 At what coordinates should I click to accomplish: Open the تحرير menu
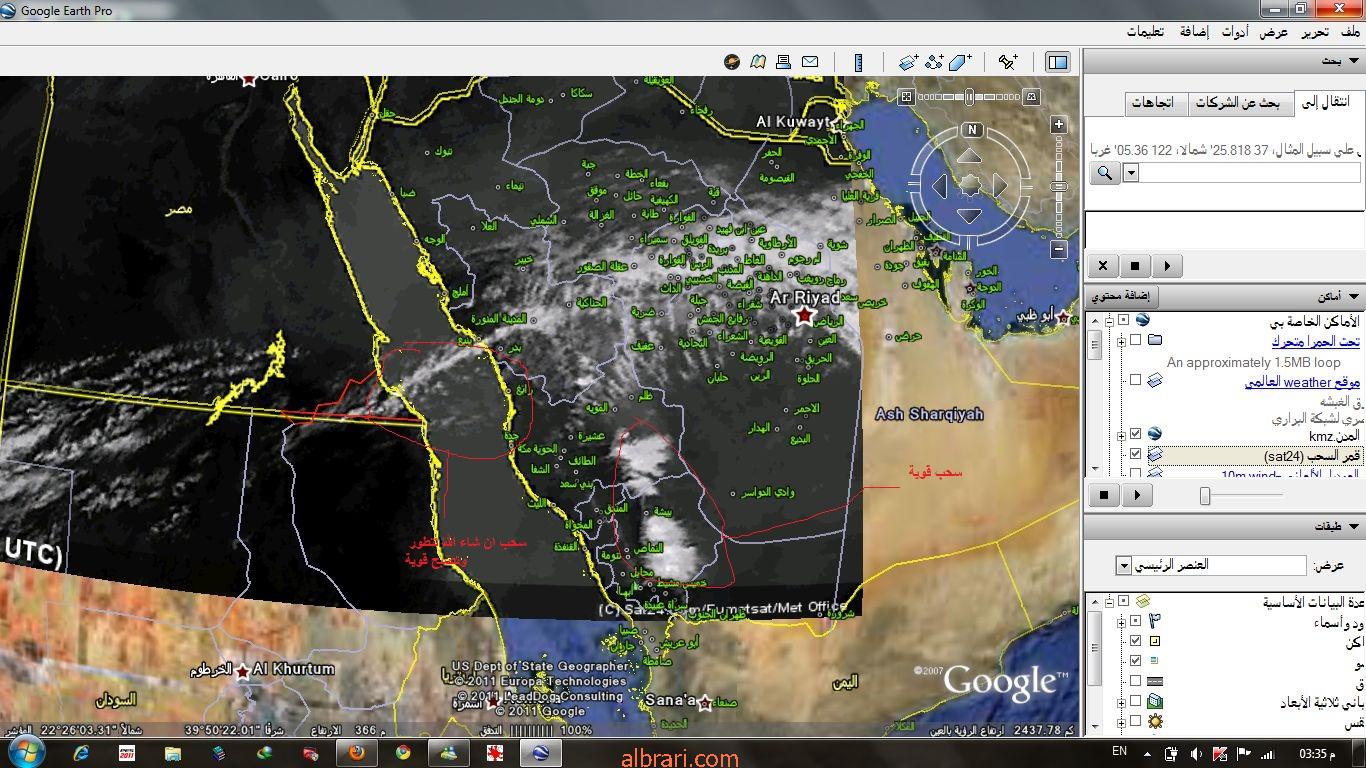click(x=1314, y=32)
